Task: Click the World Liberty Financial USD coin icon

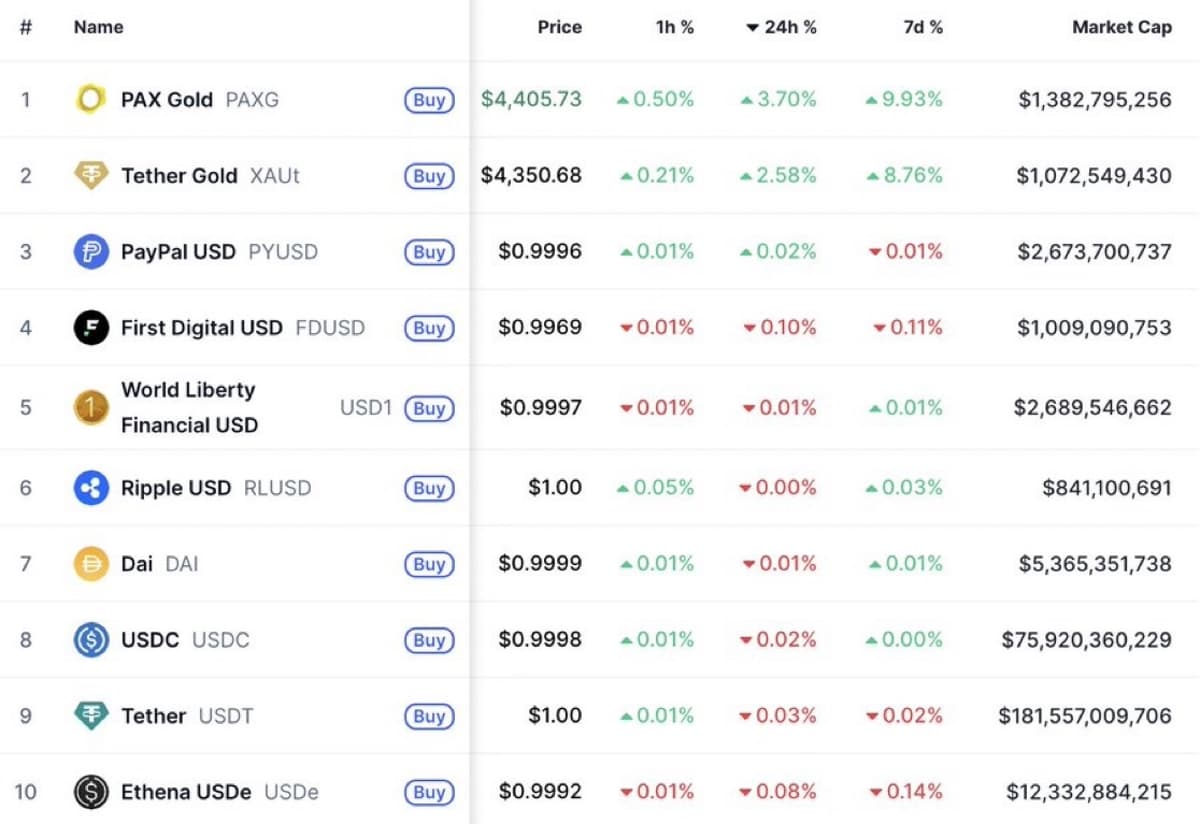Action: (90, 407)
